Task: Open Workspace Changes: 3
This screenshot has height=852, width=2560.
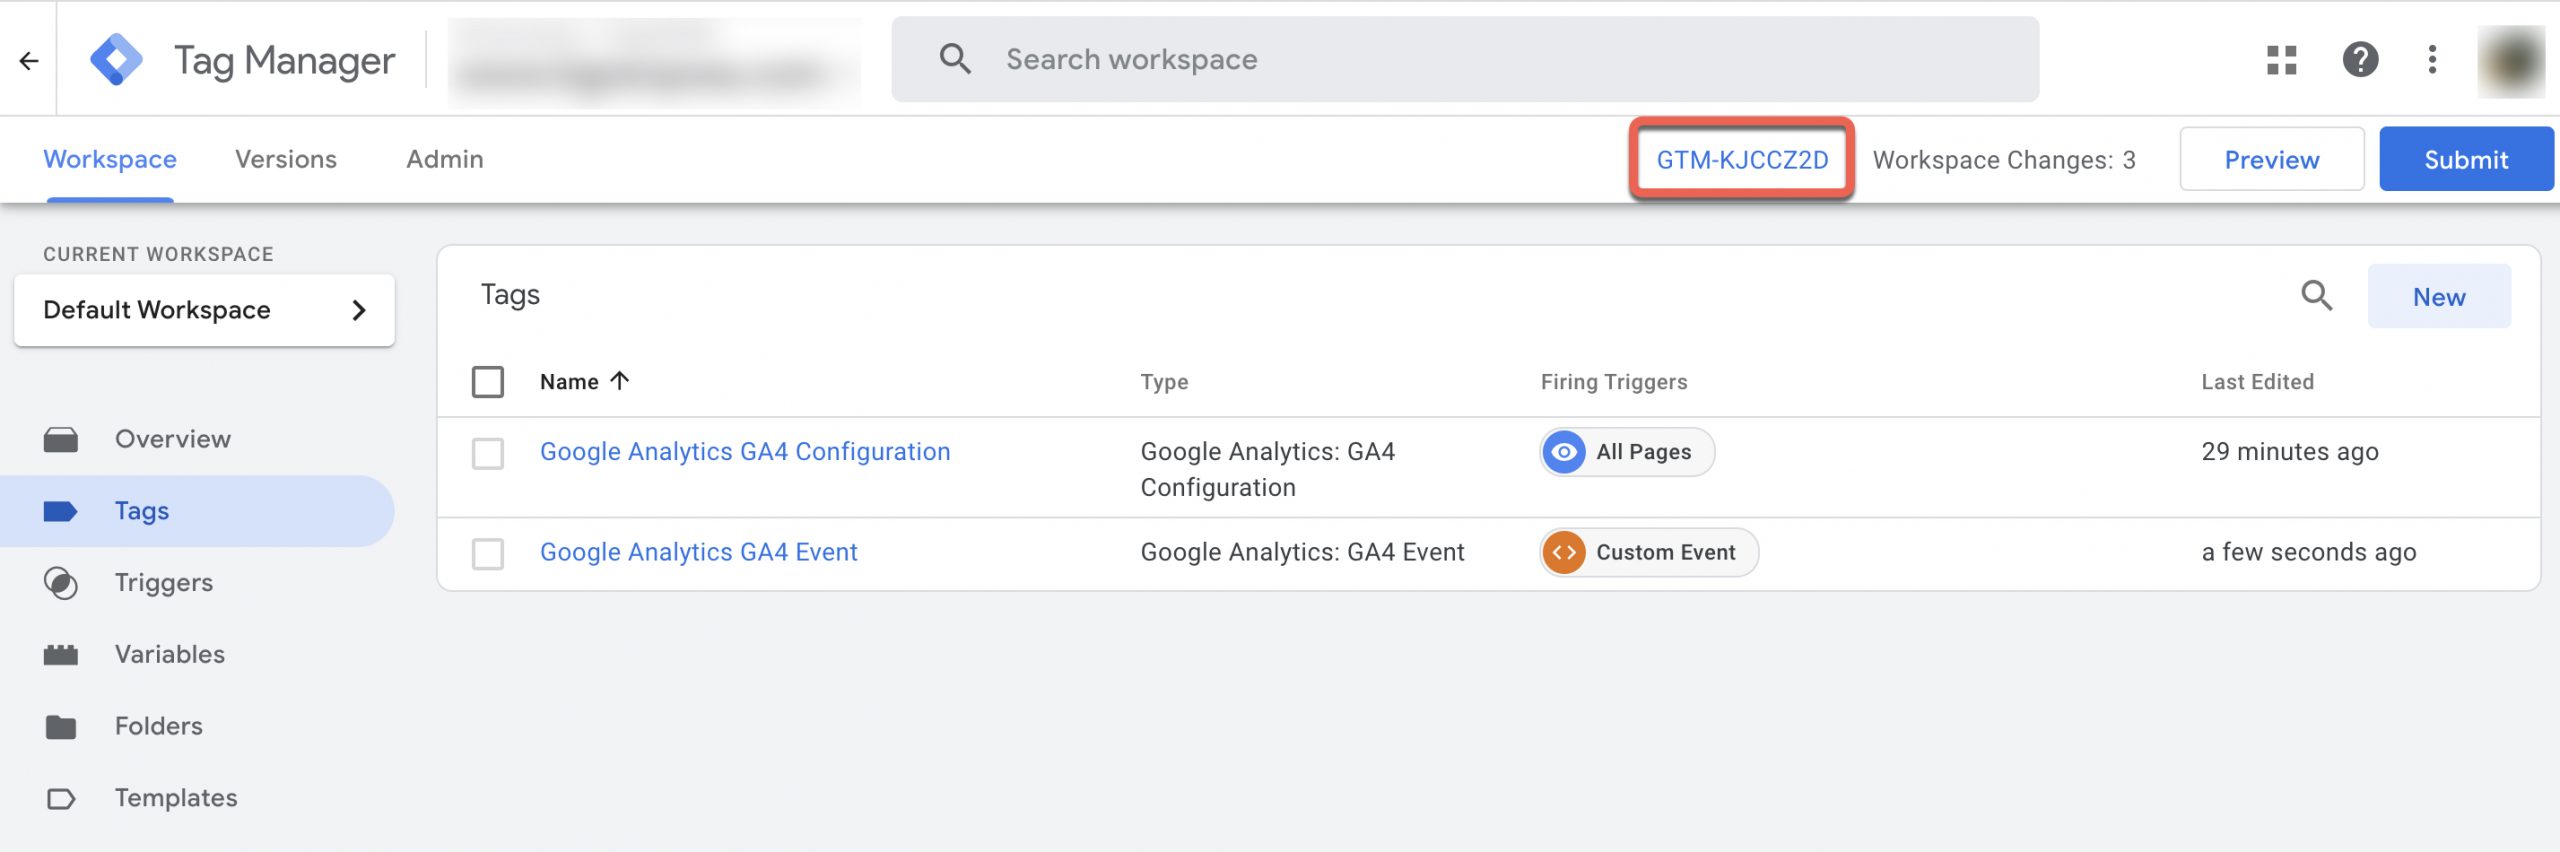Action: (2004, 160)
